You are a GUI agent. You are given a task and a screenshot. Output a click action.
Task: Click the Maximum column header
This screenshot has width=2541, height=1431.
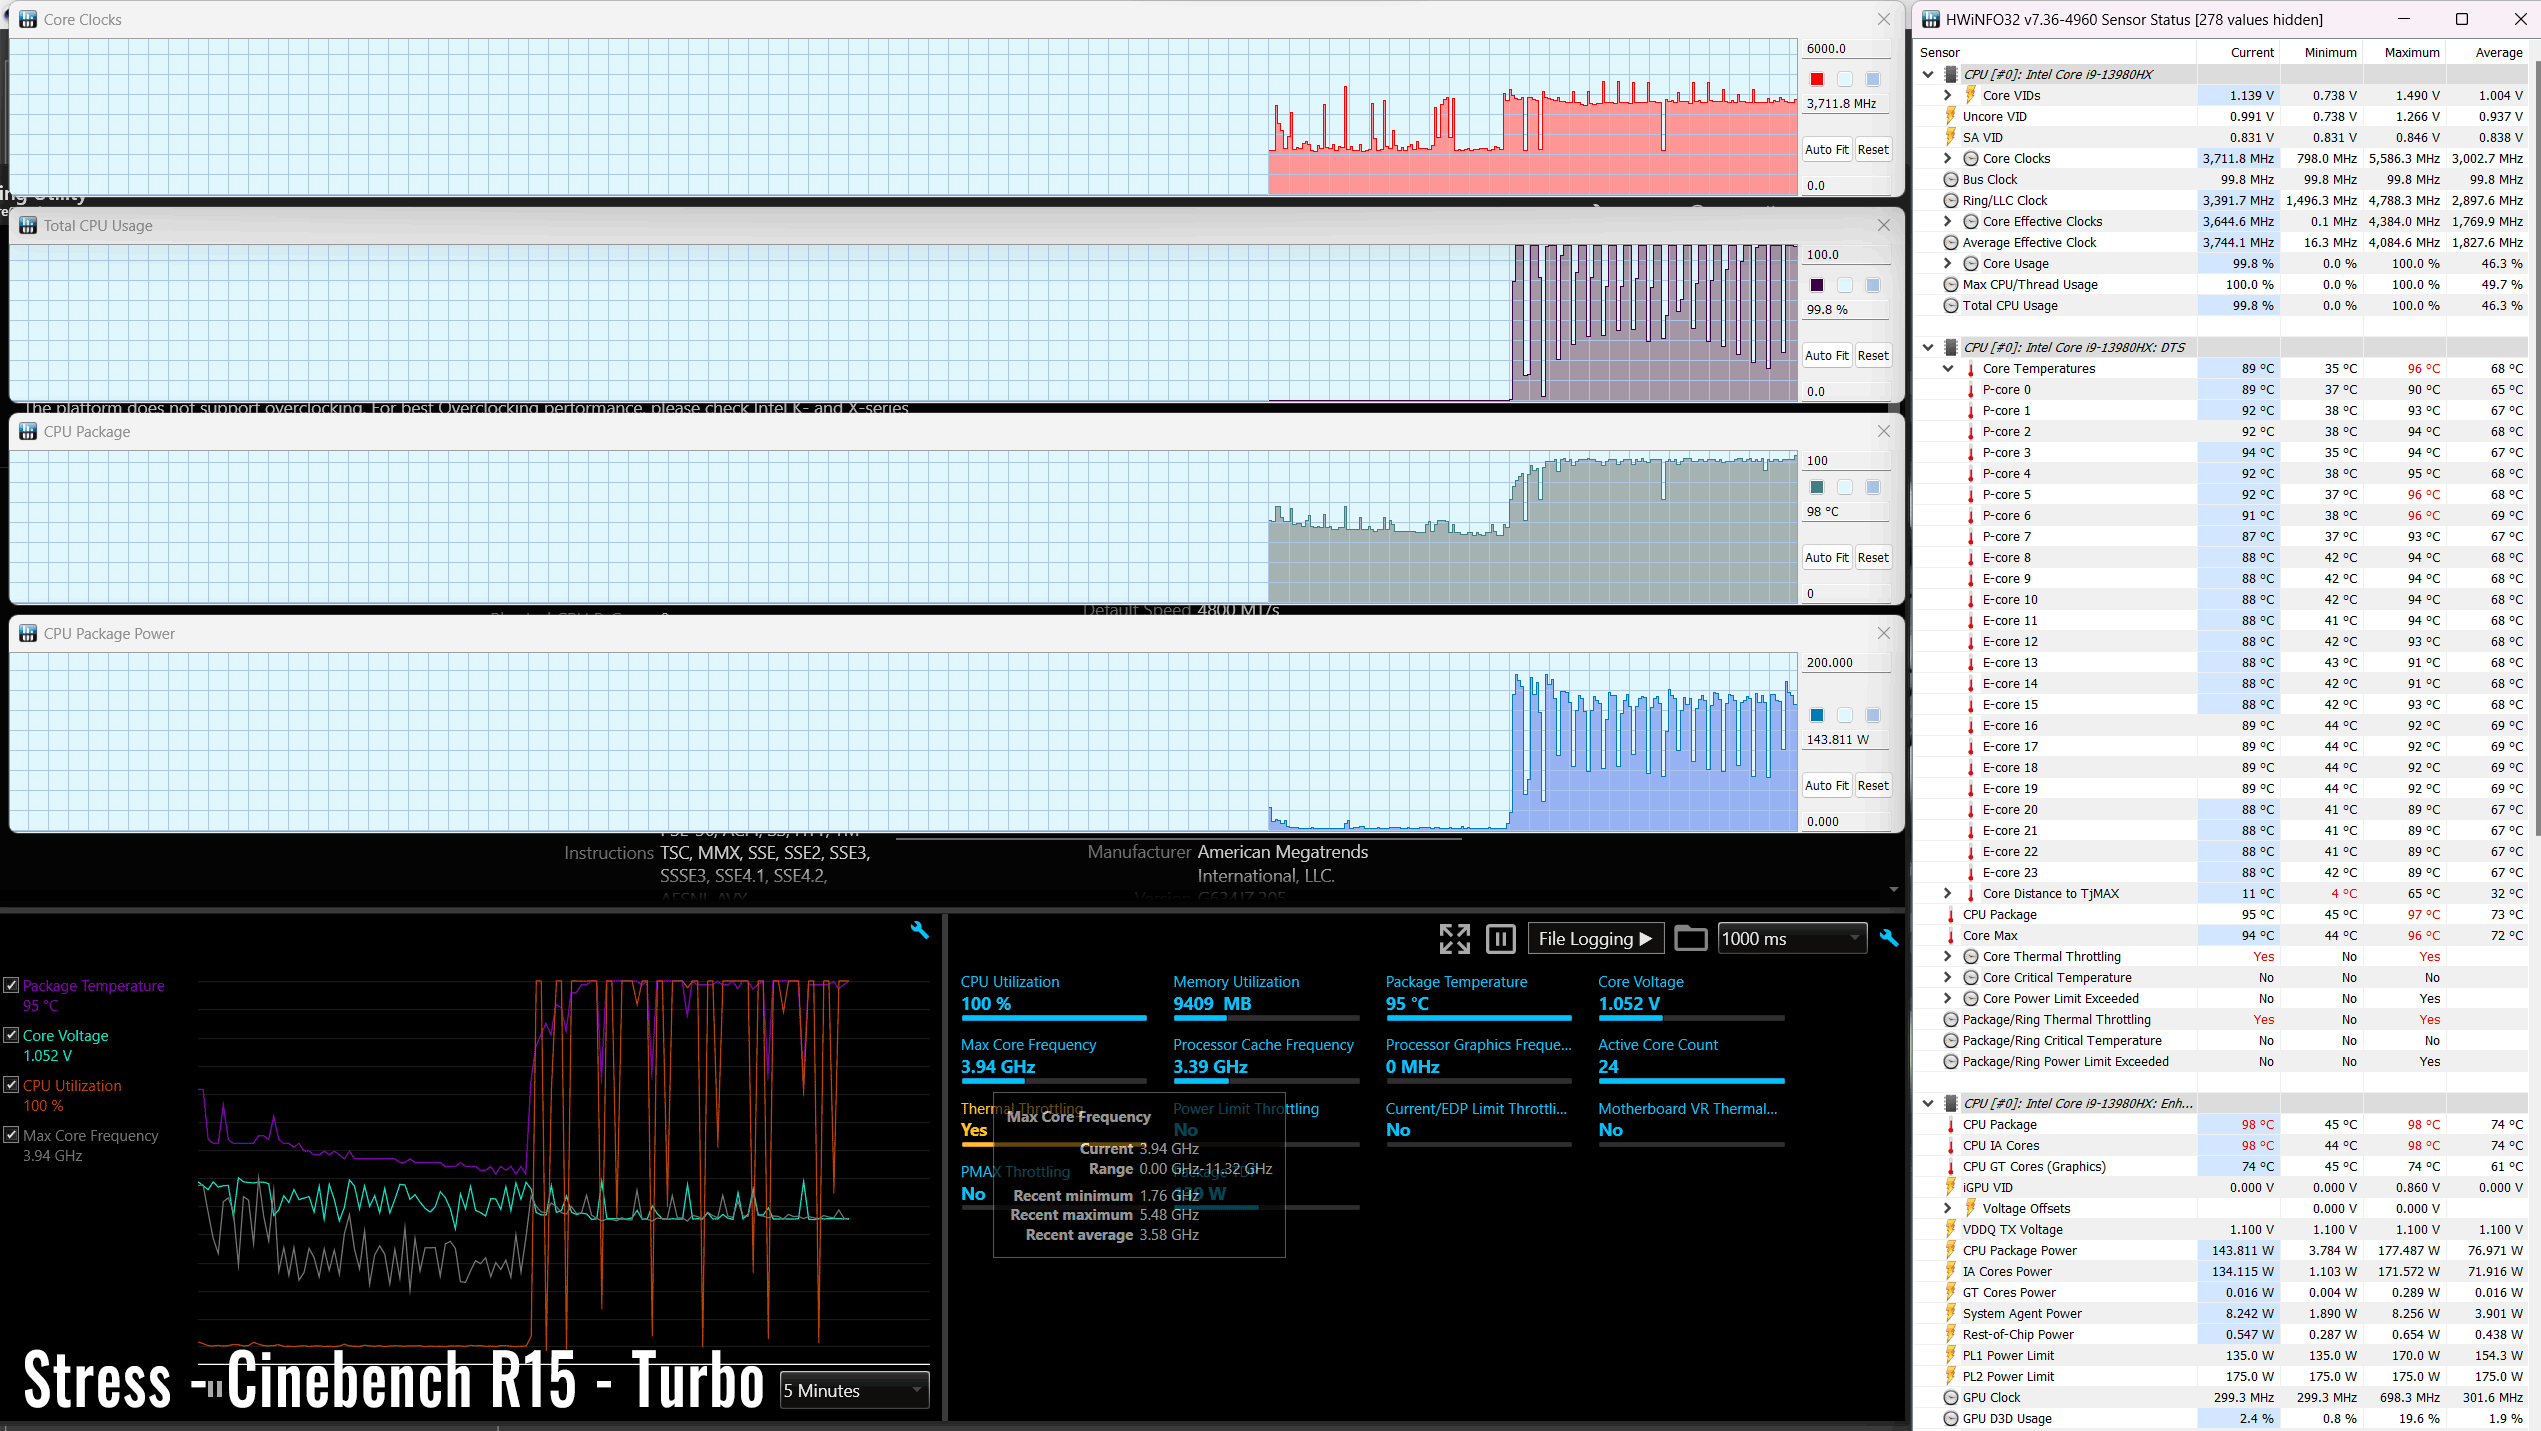point(2404,52)
